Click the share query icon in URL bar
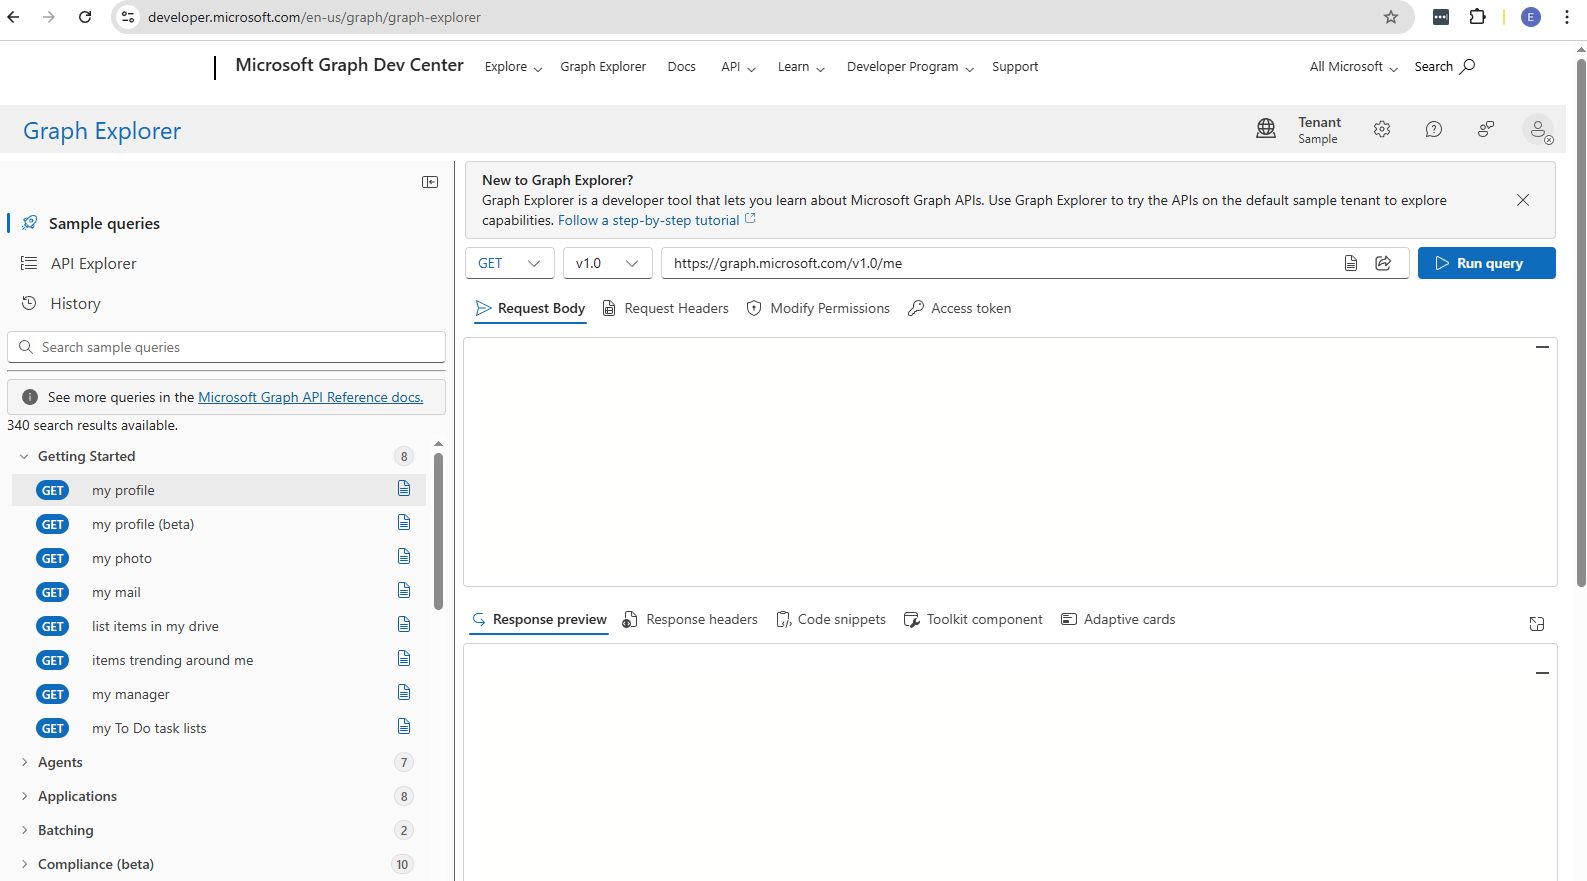Viewport: 1587px width, 881px height. (x=1383, y=263)
